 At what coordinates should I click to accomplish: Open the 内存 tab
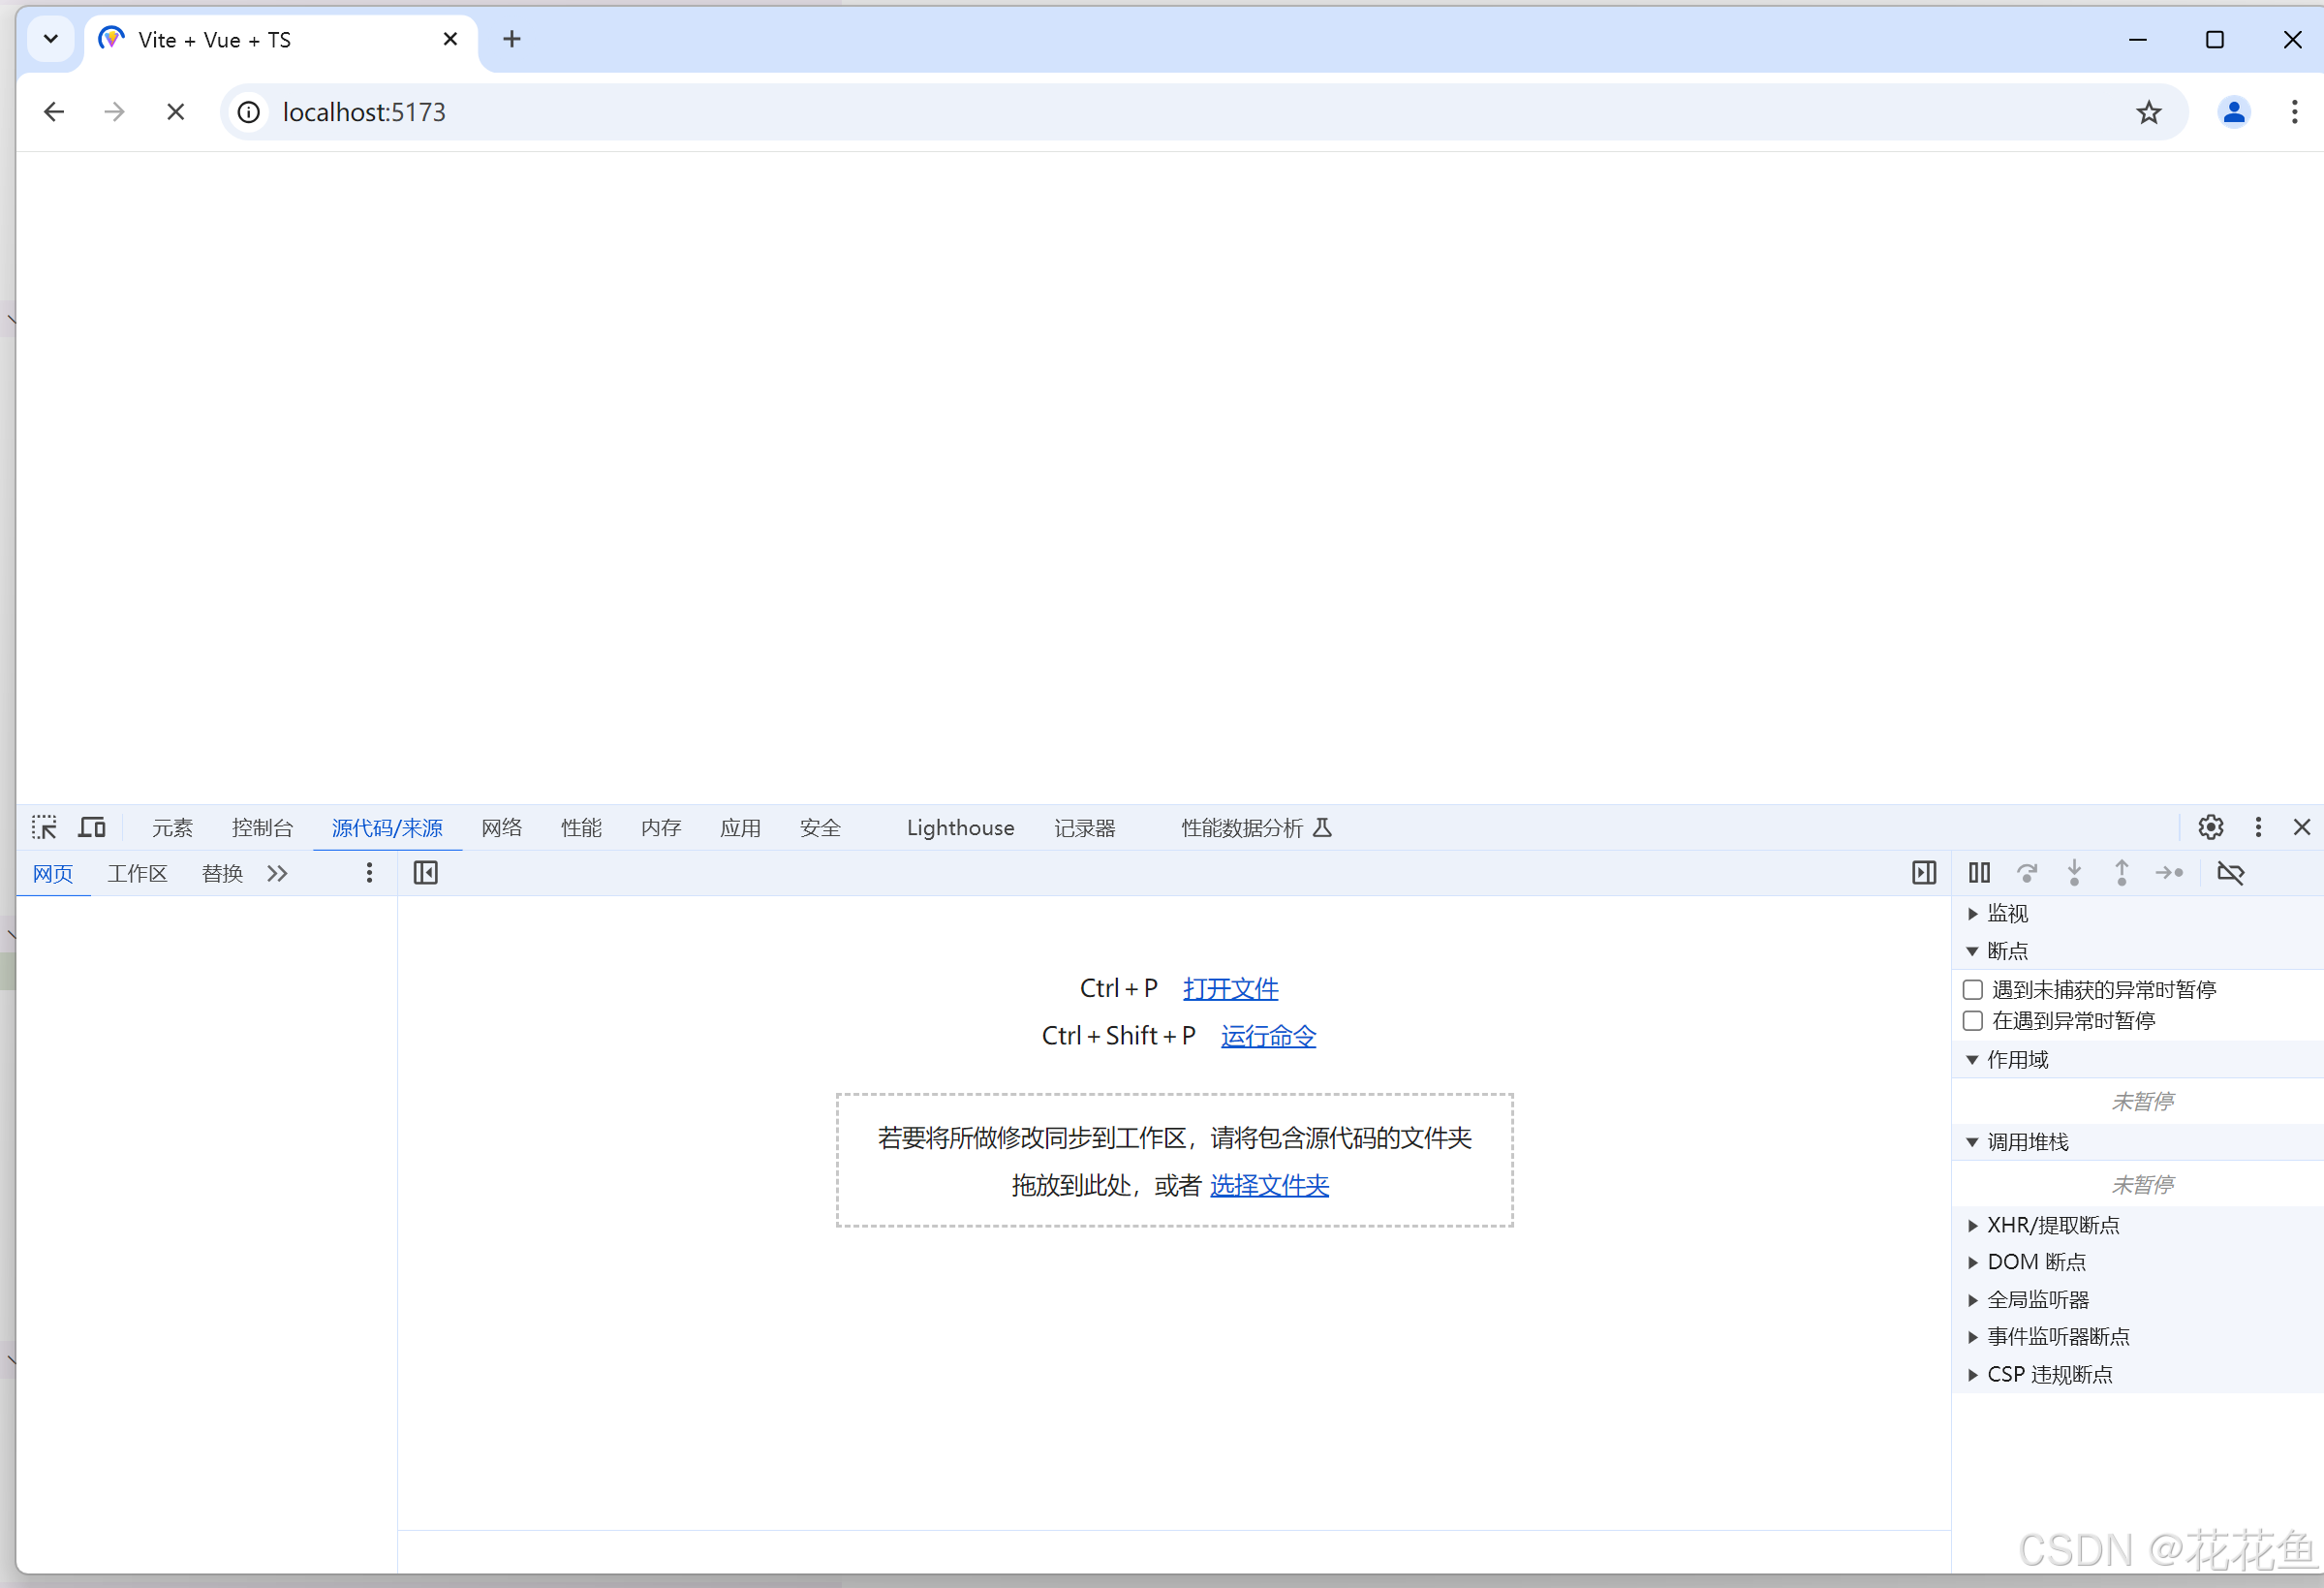[x=661, y=828]
